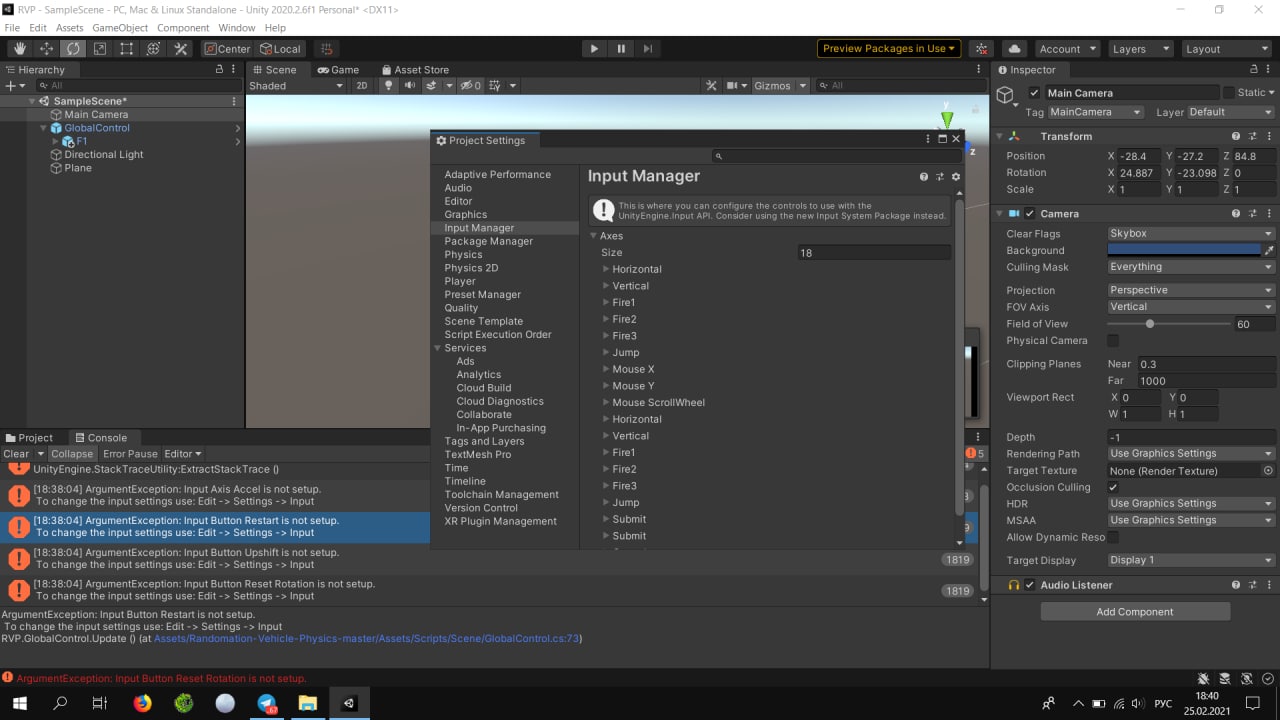
Task: Click the Play button
Action: pyautogui.click(x=594, y=48)
